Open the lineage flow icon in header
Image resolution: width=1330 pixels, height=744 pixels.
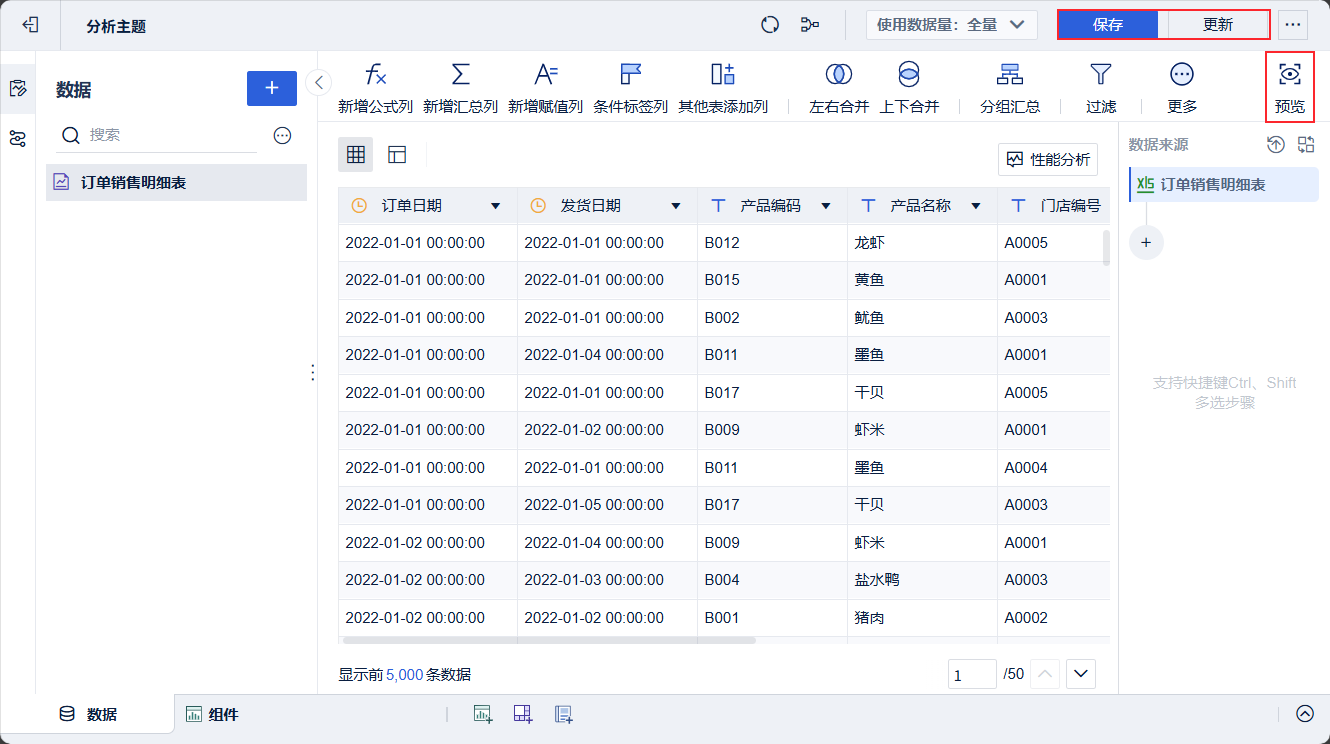click(x=810, y=25)
